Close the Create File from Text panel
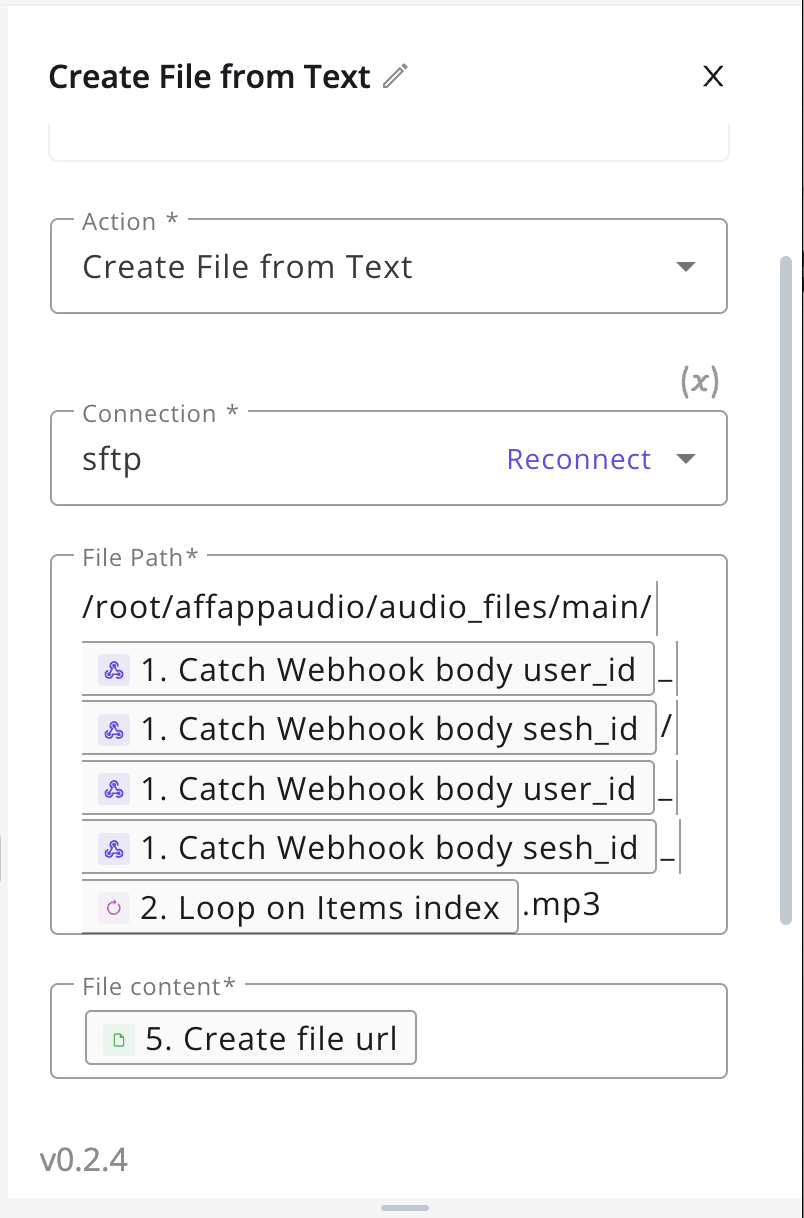The width and height of the screenshot is (804, 1218). [x=713, y=76]
